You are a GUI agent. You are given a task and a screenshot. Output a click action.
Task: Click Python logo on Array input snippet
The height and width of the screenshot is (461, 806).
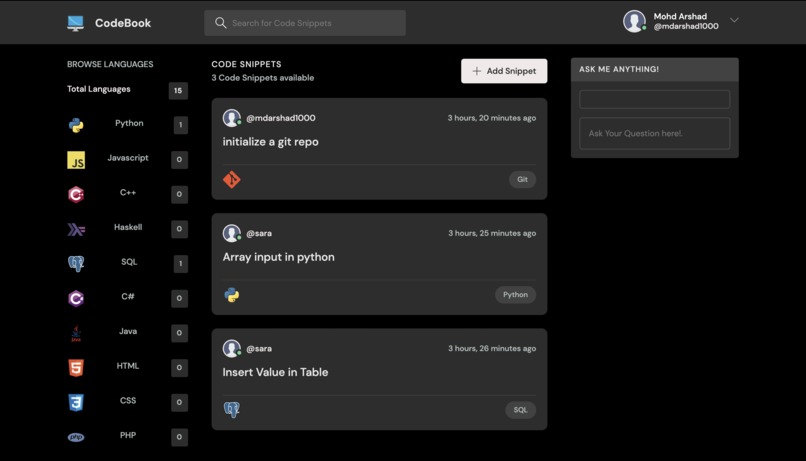(232, 294)
